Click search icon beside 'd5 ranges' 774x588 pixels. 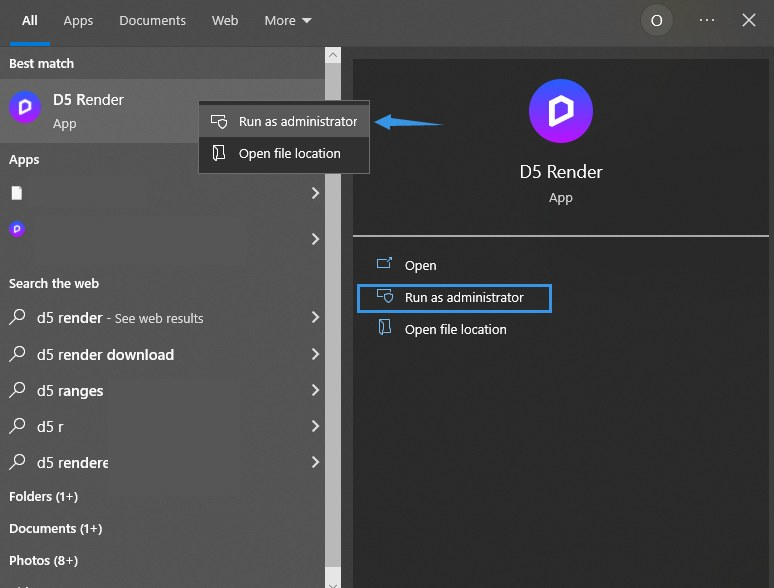tap(17, 390)
